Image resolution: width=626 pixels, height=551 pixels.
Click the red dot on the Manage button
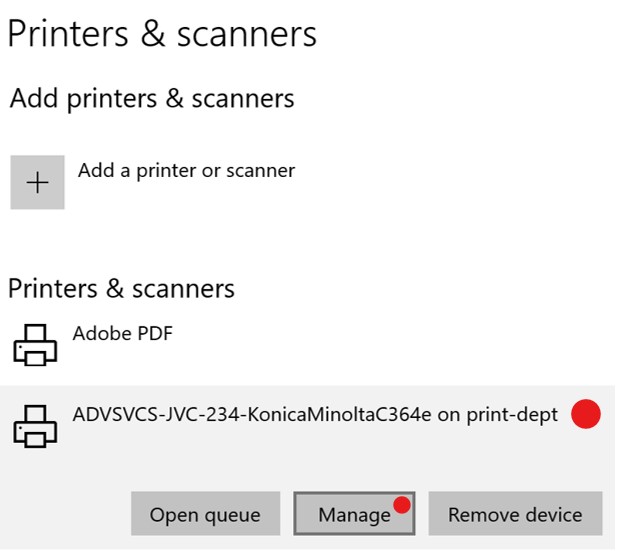(402, 504)
